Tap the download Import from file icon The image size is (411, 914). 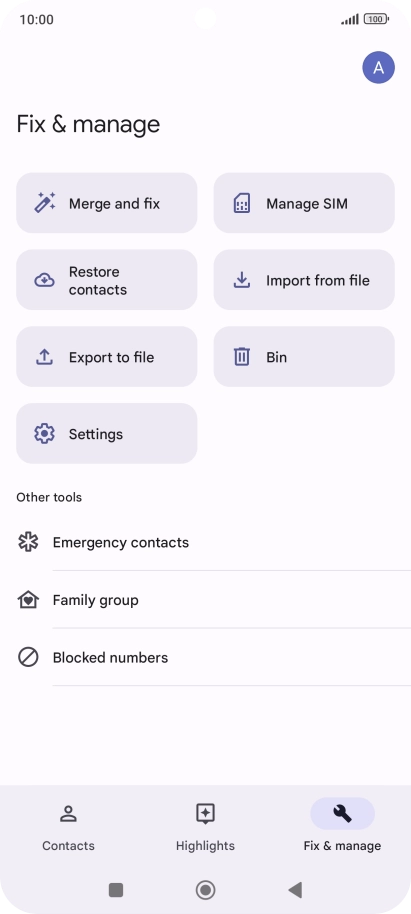242,280
